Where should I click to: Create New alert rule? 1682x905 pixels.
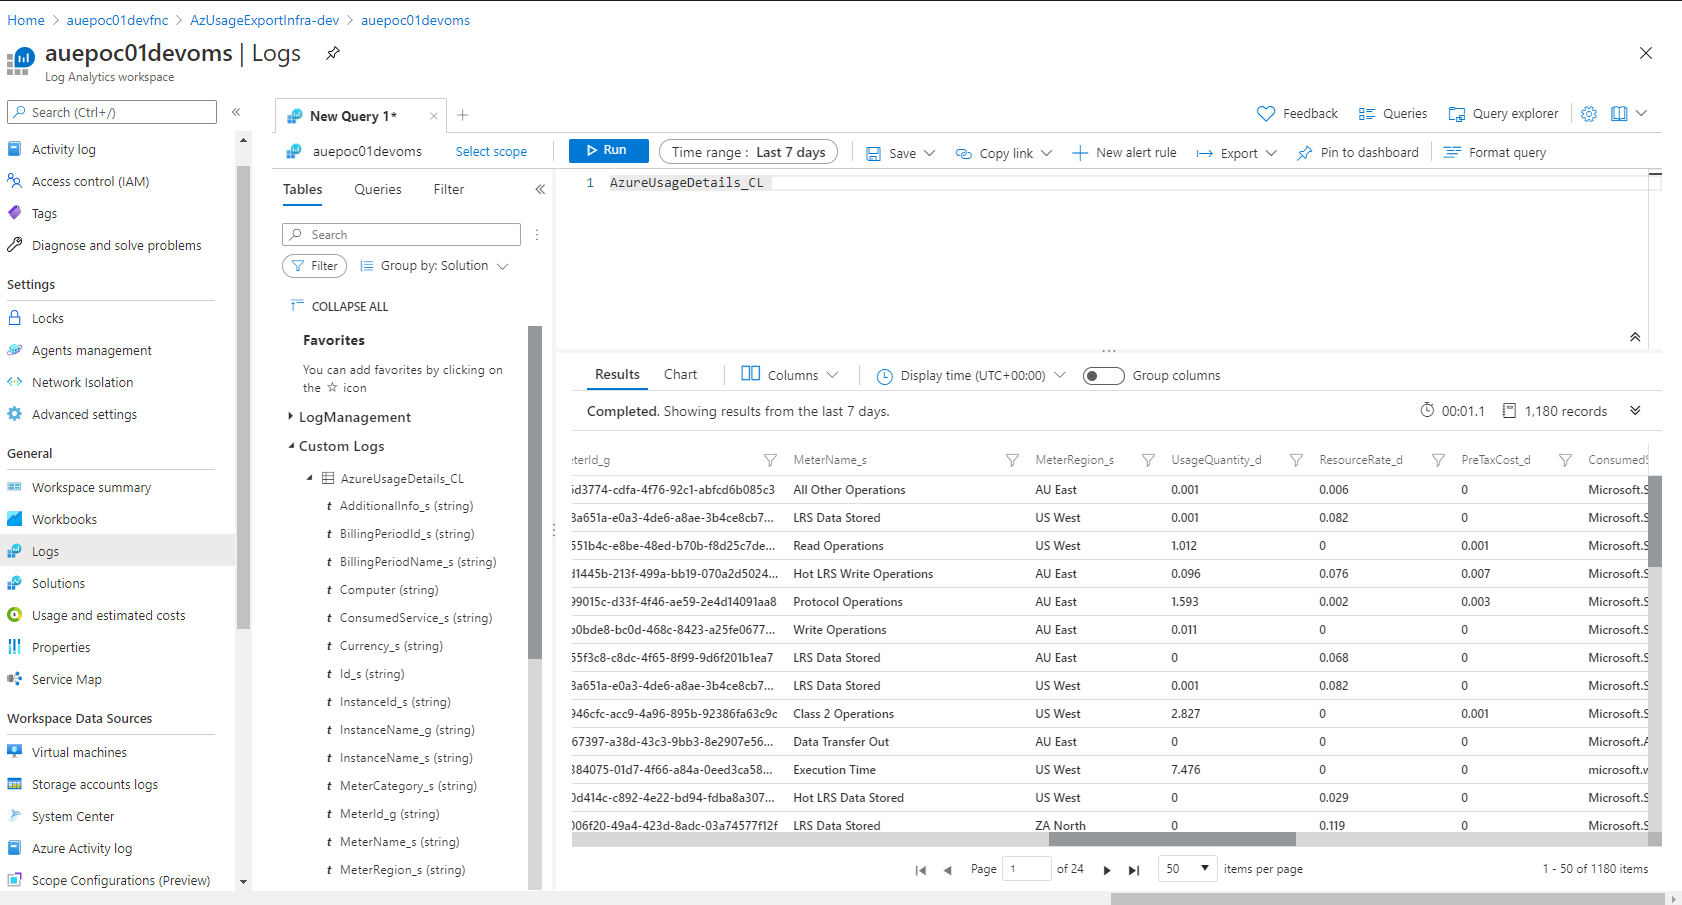tap(1124, 152)
